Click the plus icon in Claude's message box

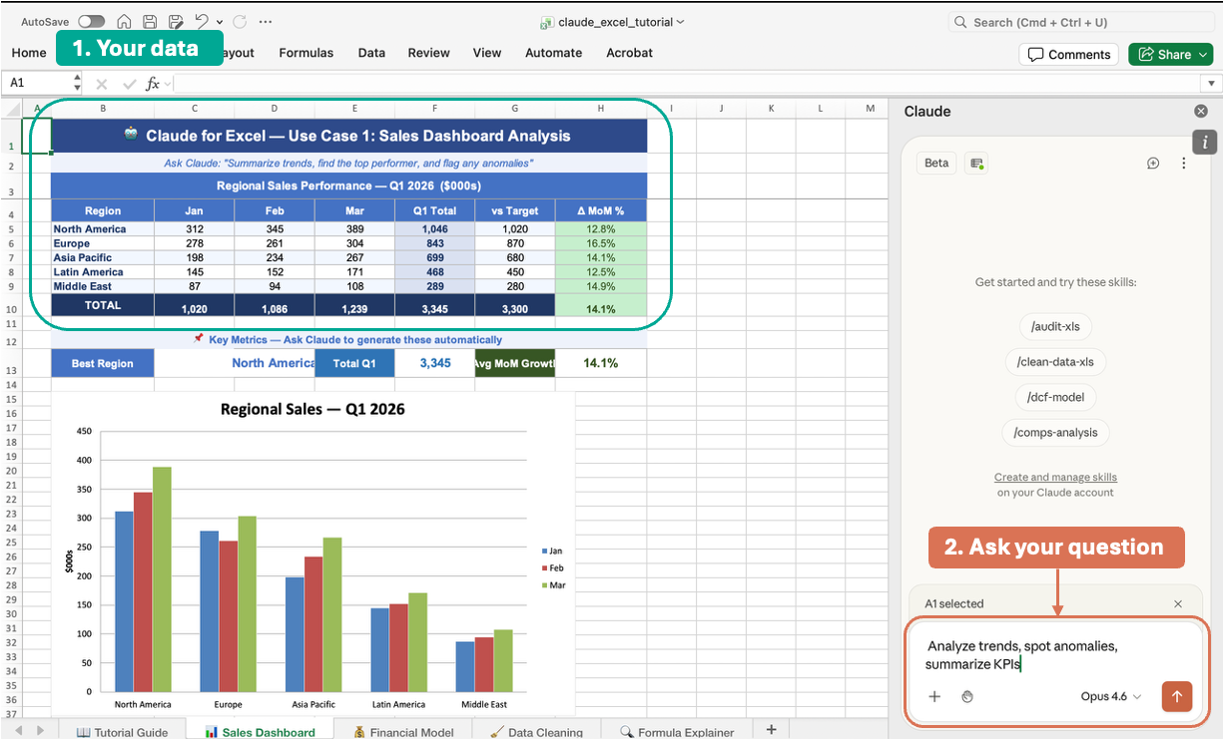pos(934,696)
